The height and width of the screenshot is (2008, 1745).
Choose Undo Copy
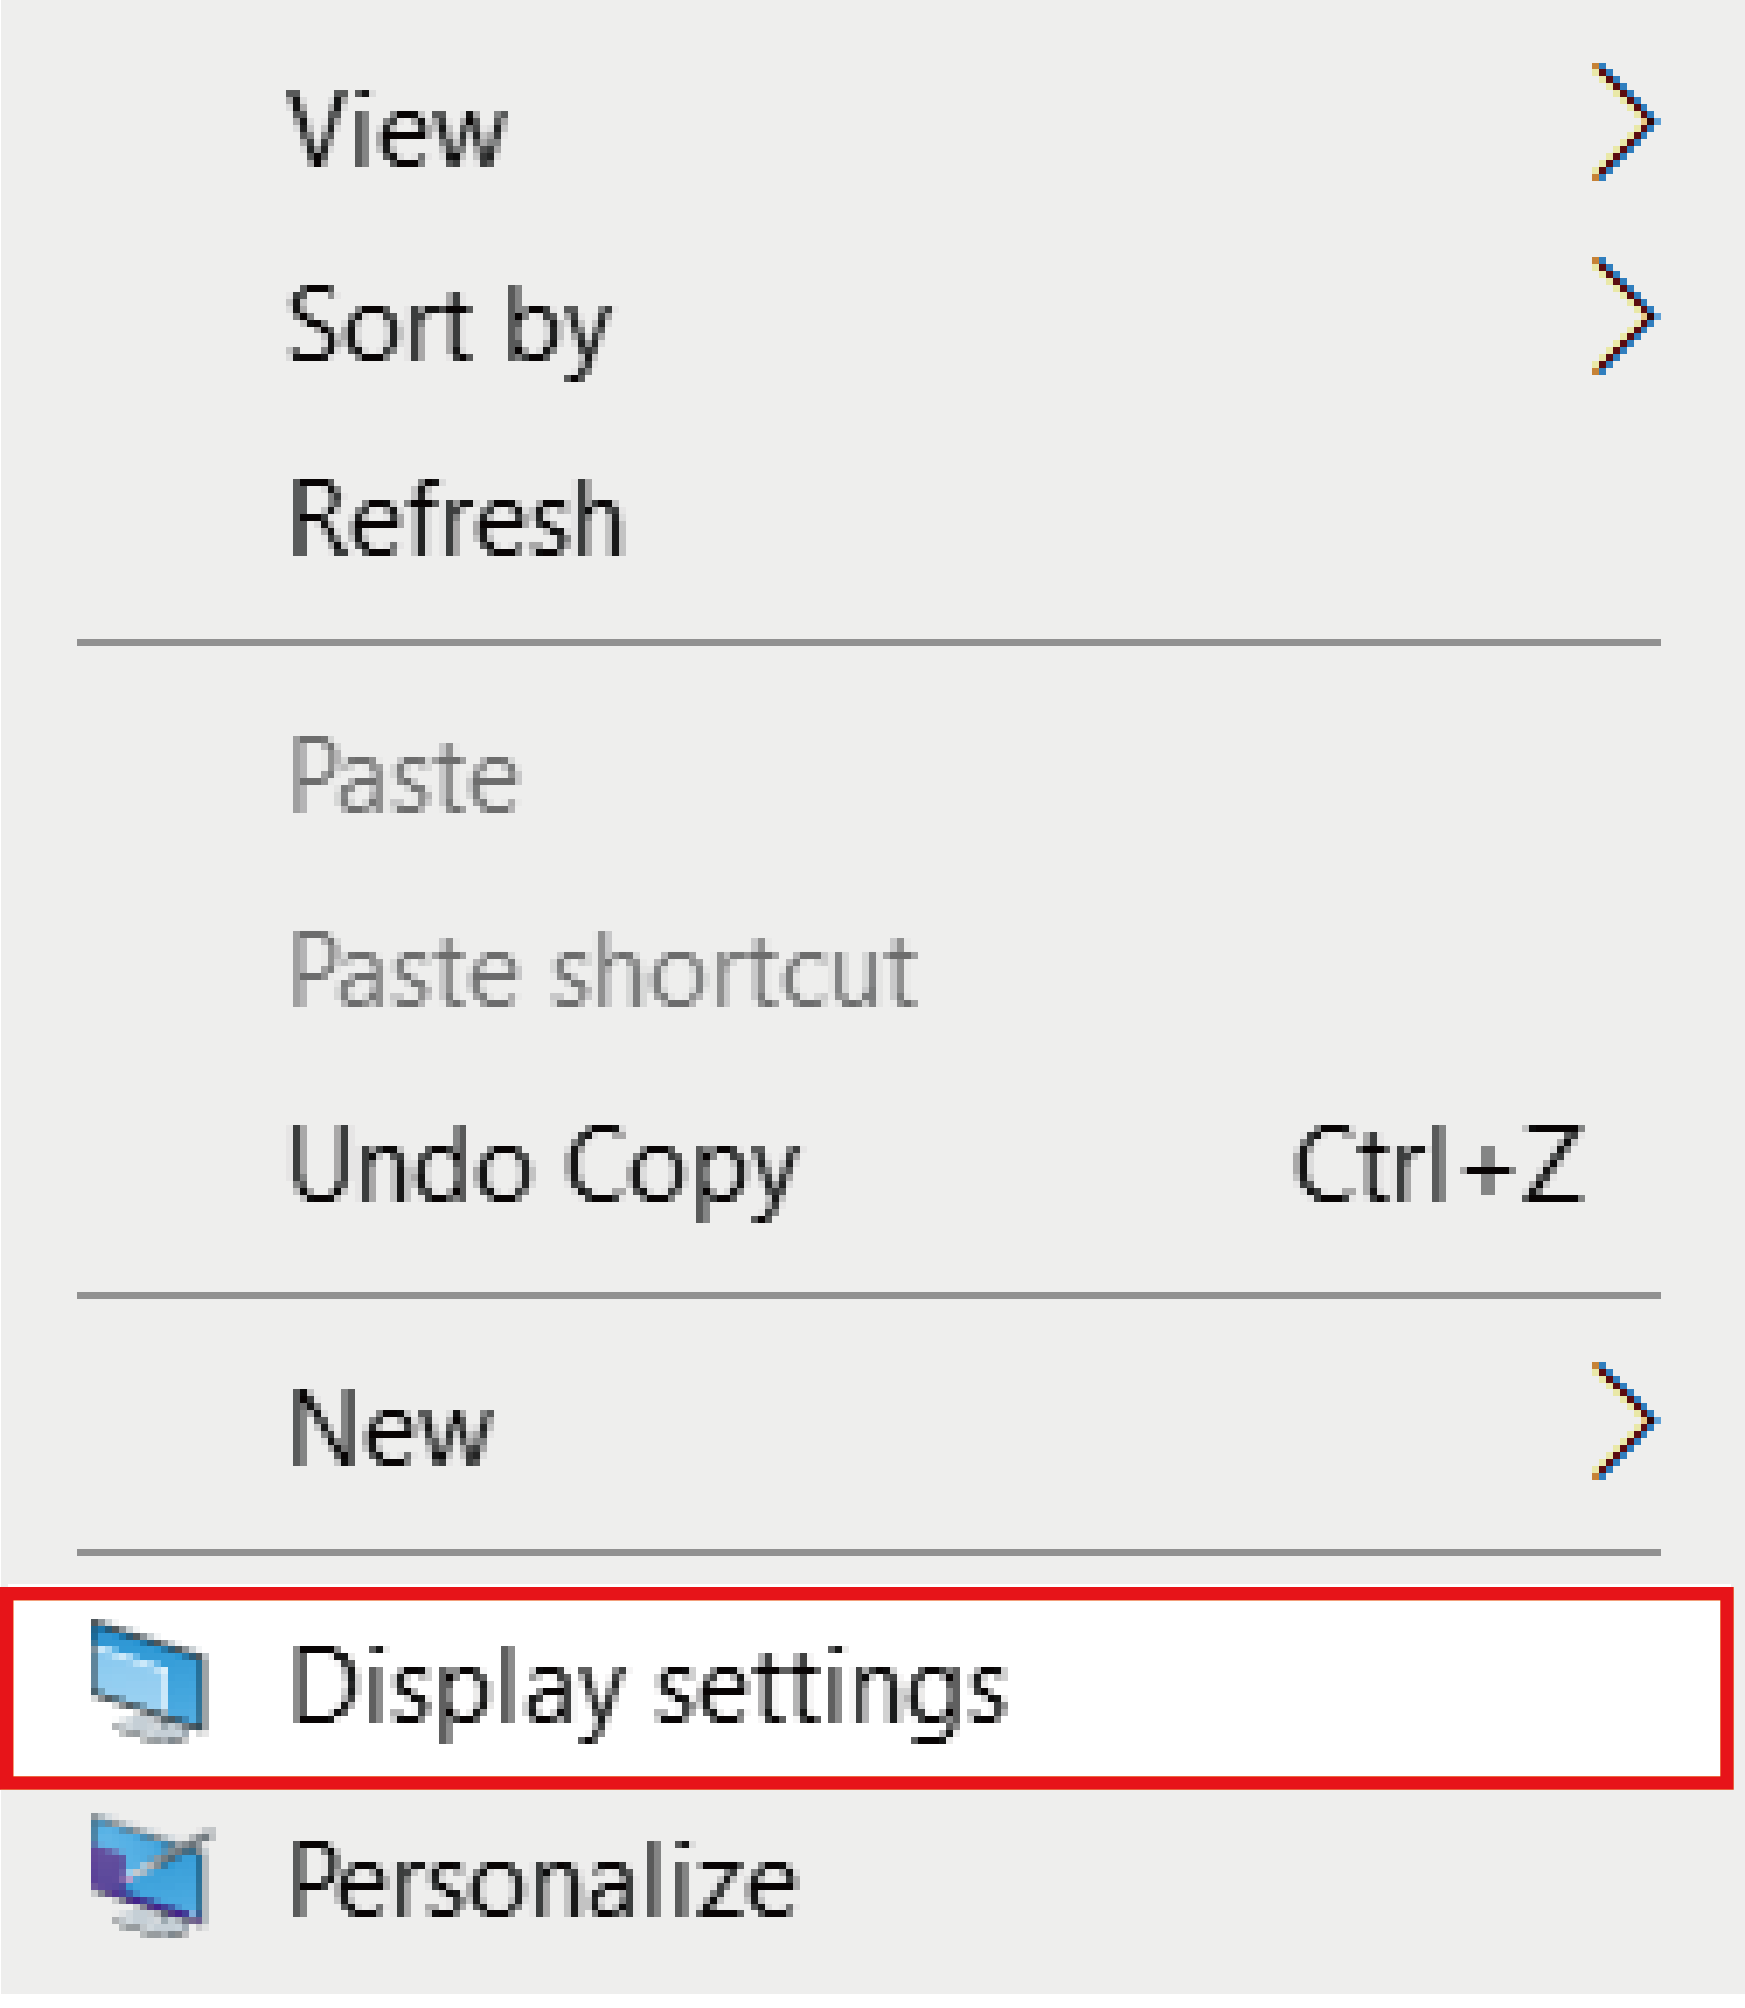pos(544,1166)
